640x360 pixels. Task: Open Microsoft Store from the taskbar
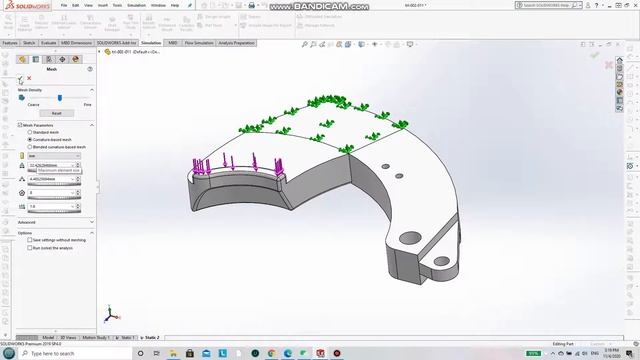tap(190, 353)
